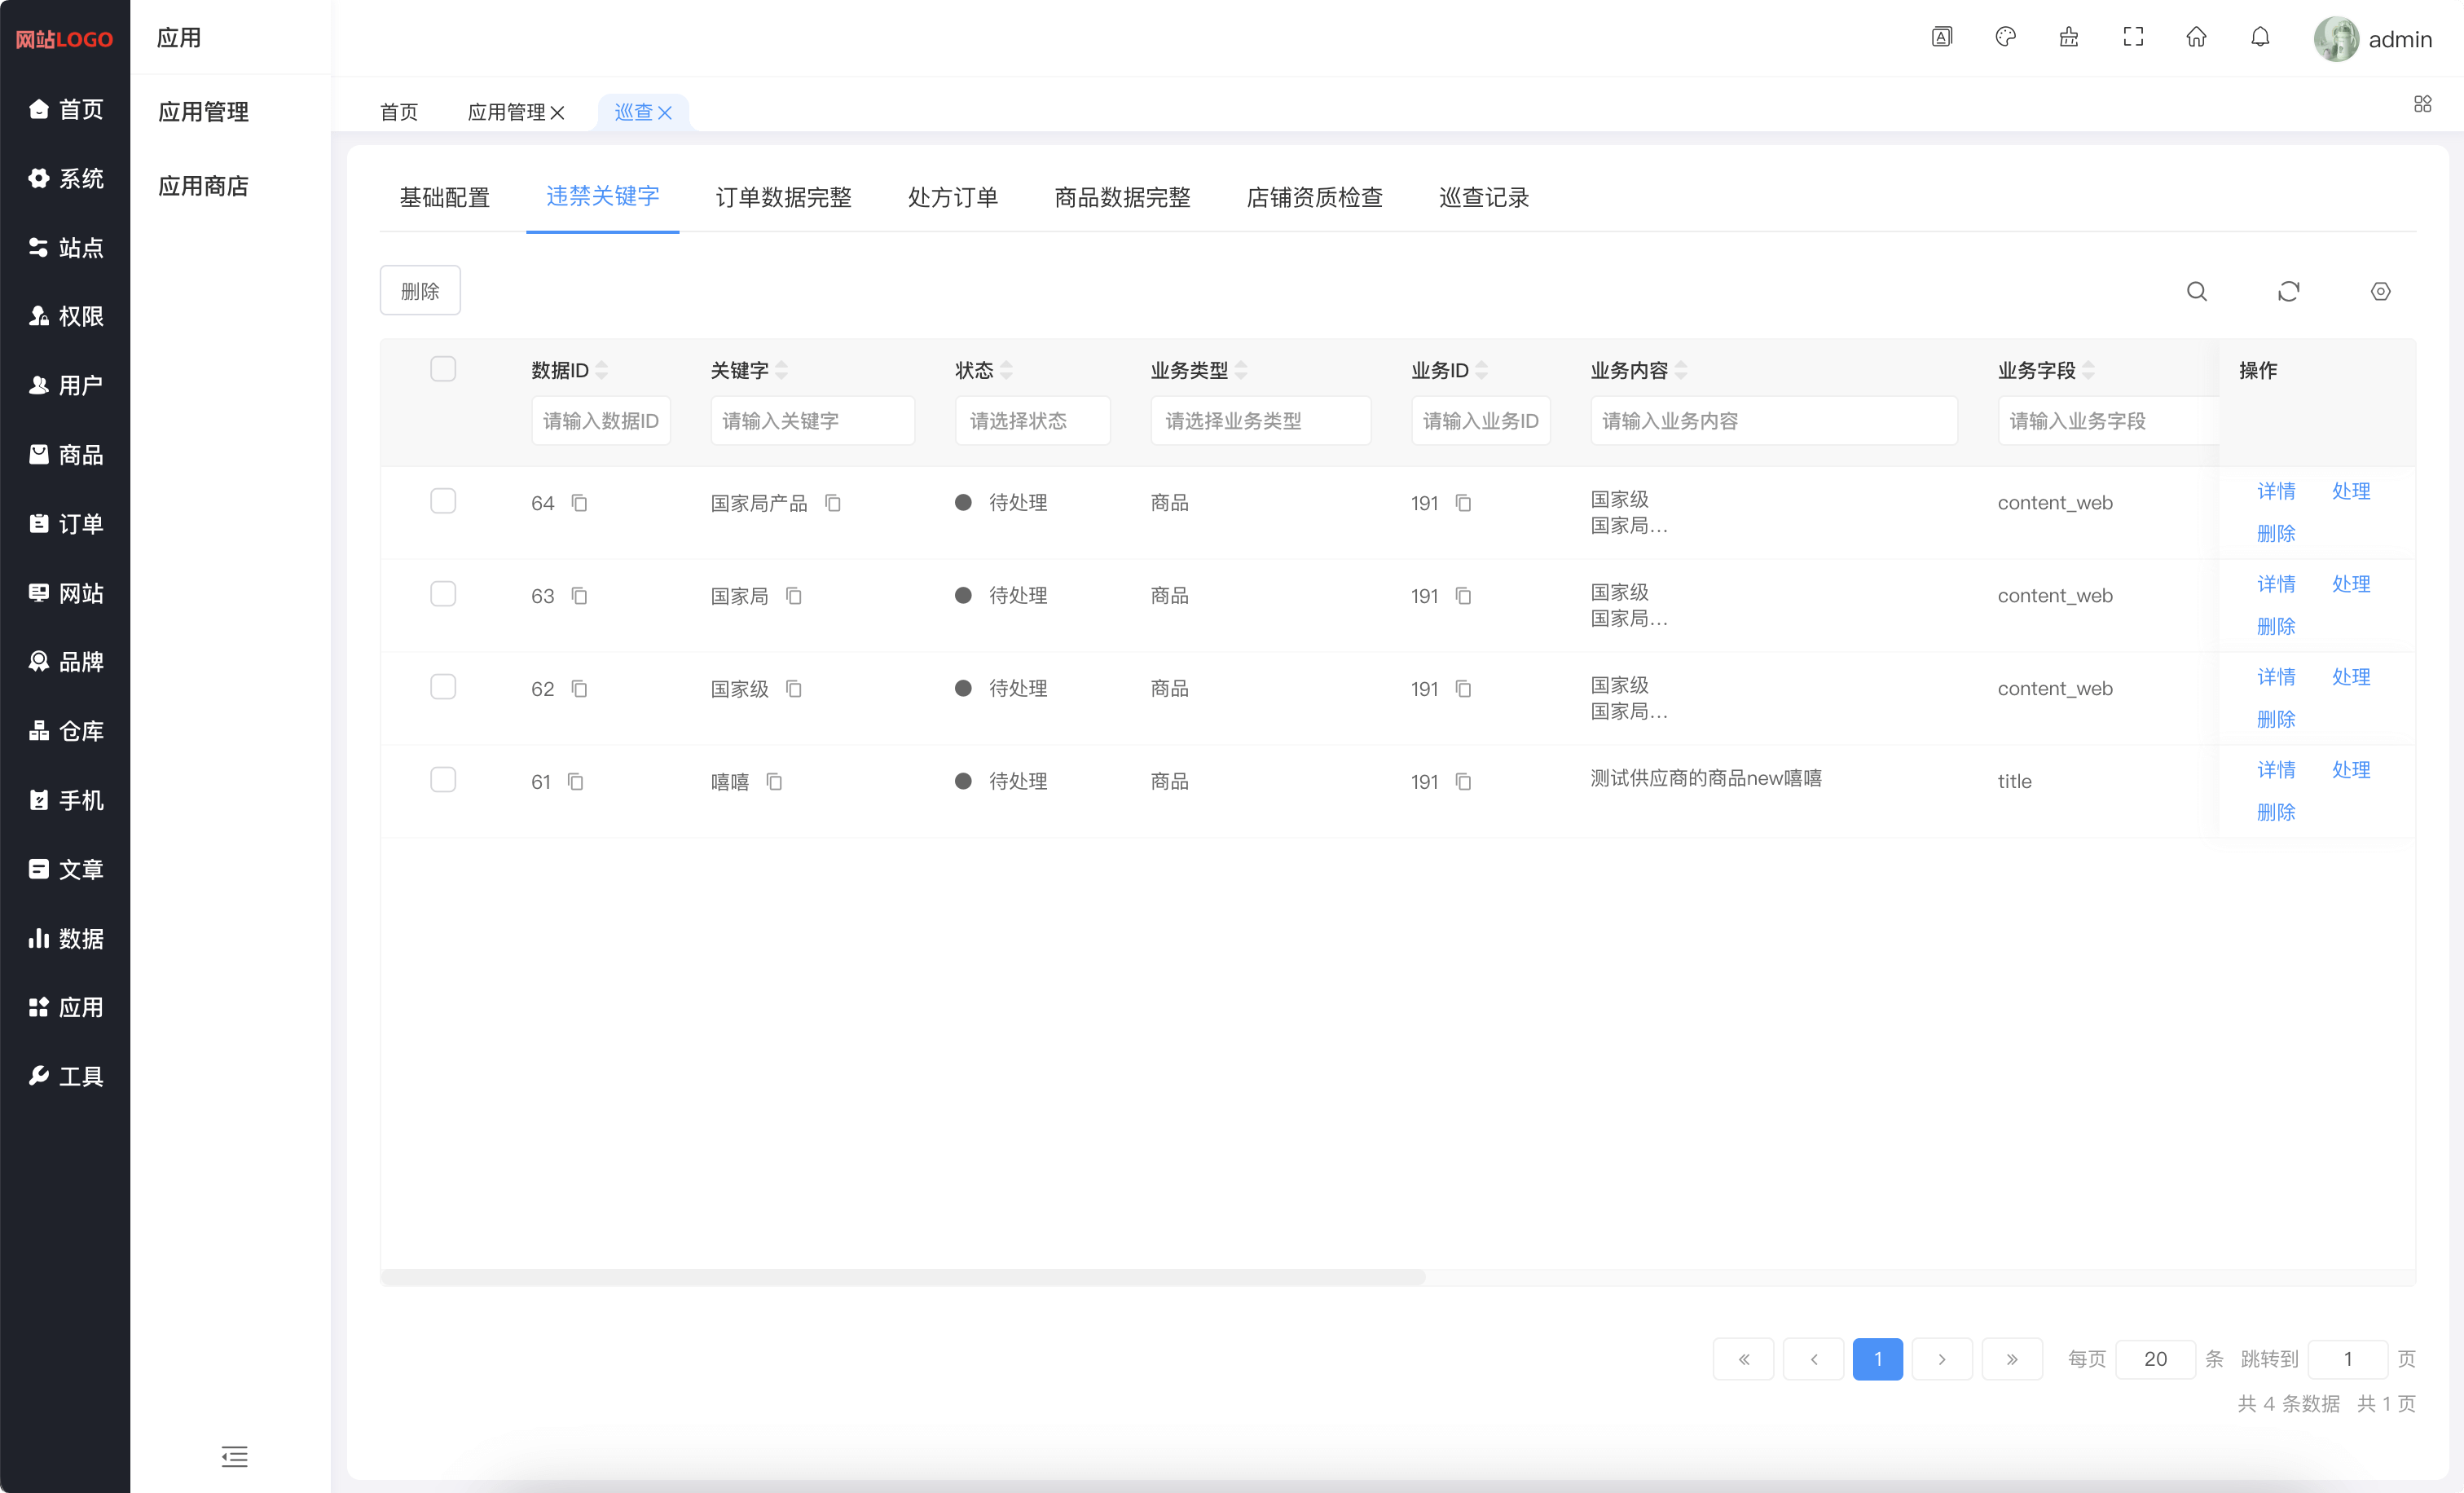The width and height of the screenshot is (2464, 1493).
Task: Copy the keyword 国家局产品 using its copy icon
Action: click(x=832, y=503)
